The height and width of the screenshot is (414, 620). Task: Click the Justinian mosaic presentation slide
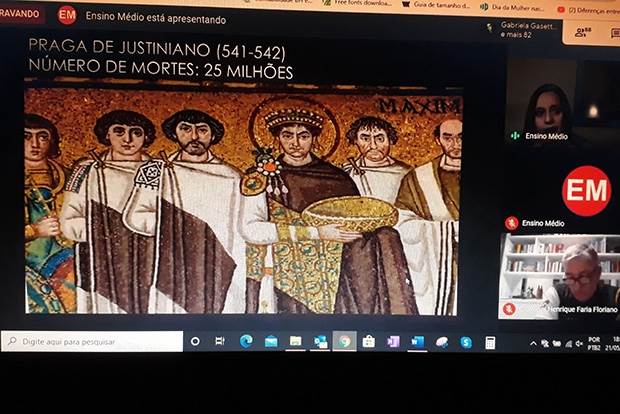pyautogui.click(x=243, y=200)
